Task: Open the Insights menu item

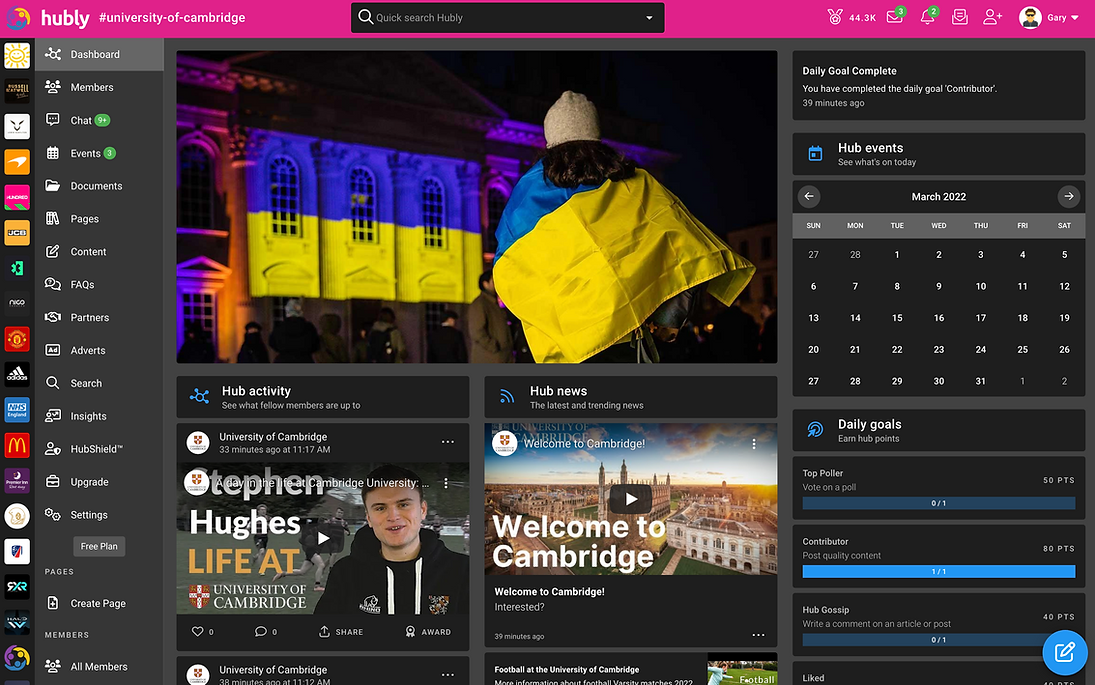Action: point(99,415)
